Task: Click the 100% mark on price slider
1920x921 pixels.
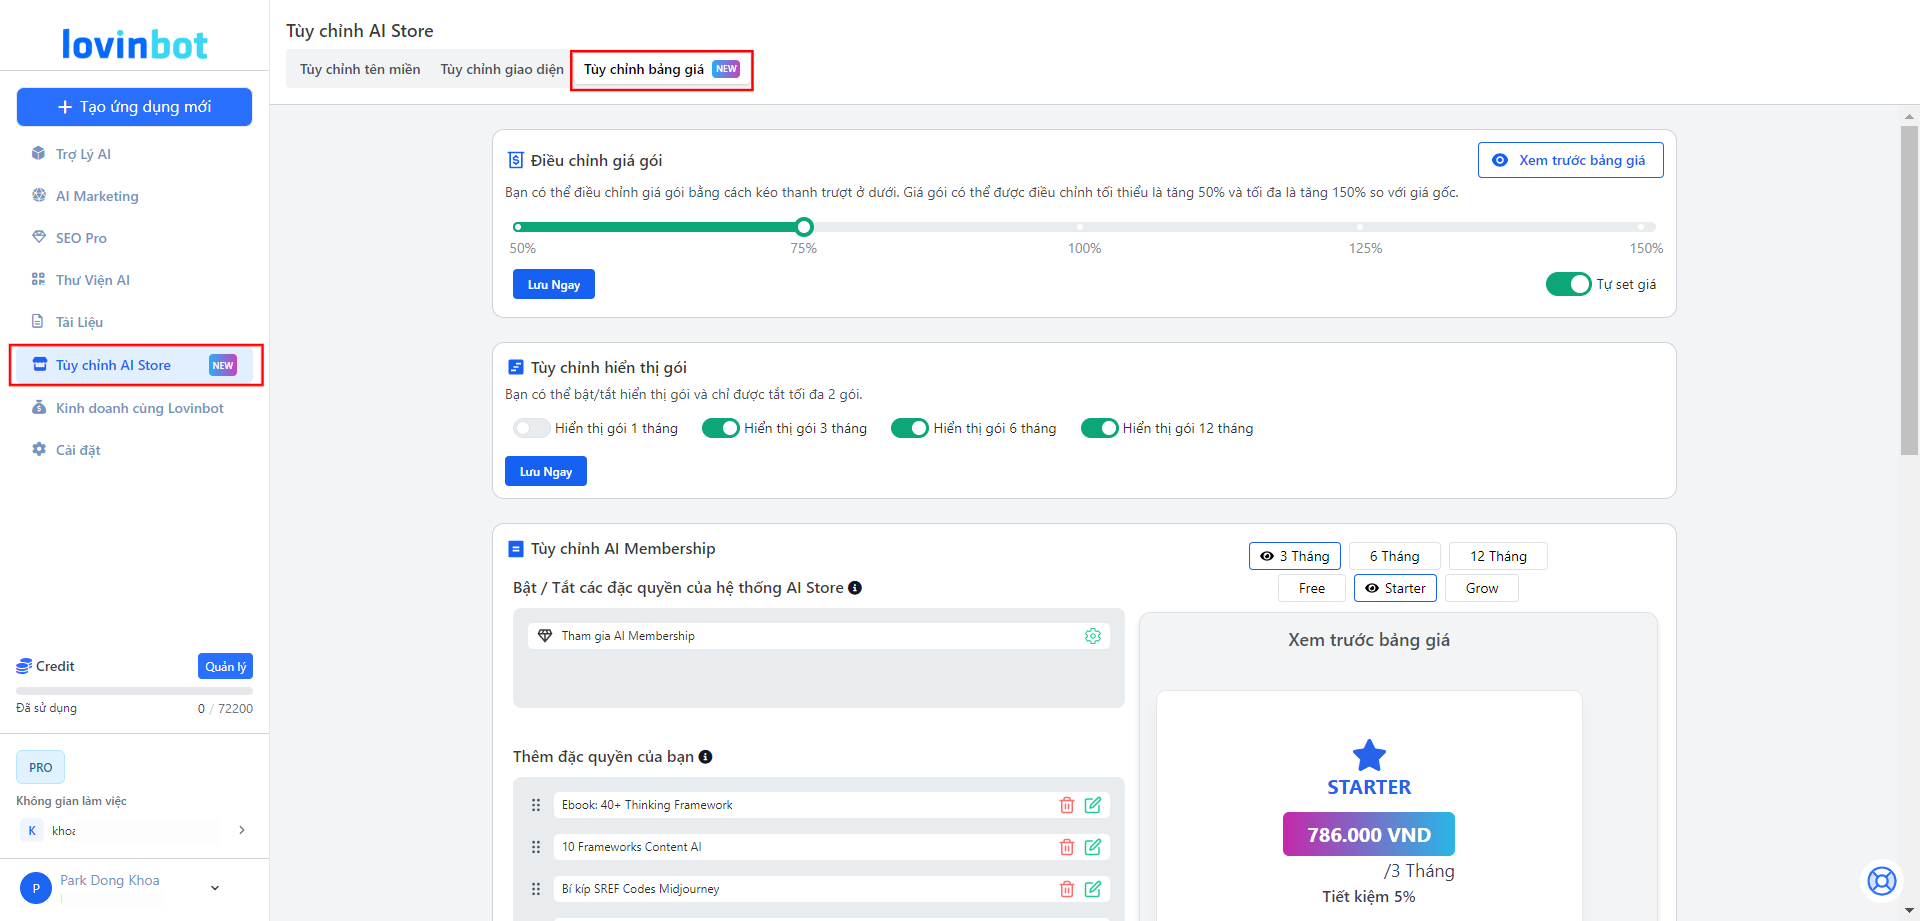Action: (x=1080, y=227)
